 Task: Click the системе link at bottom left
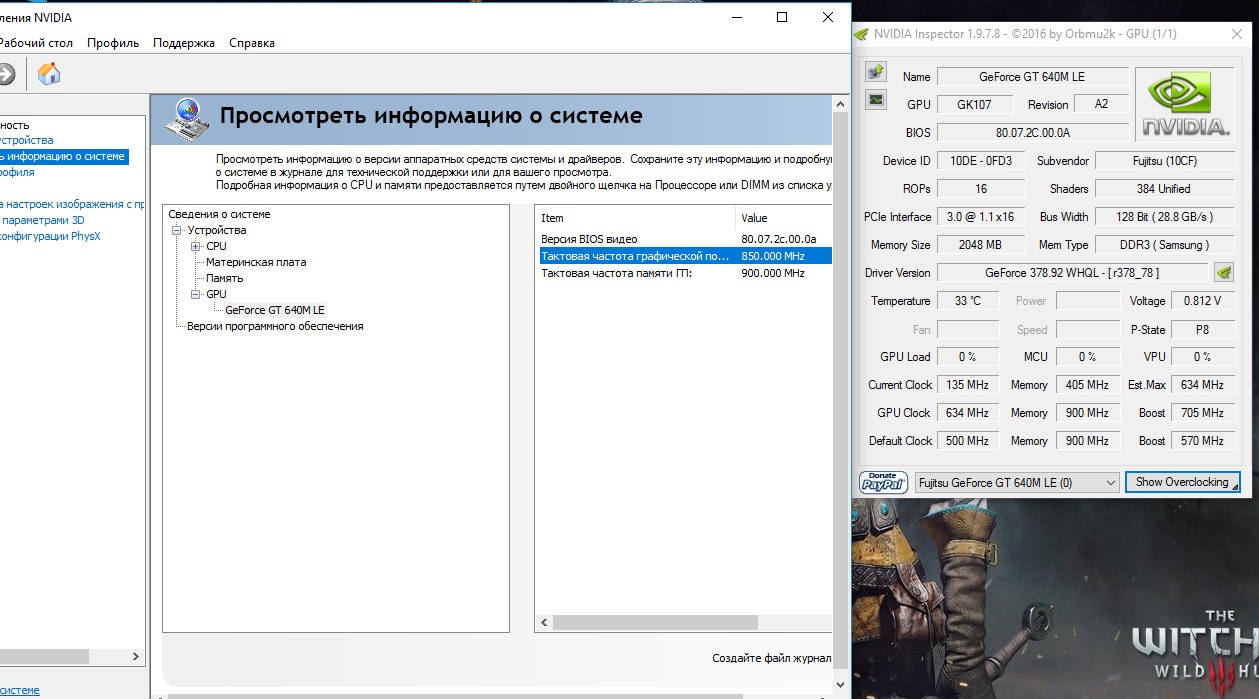[x=20, y=690]
